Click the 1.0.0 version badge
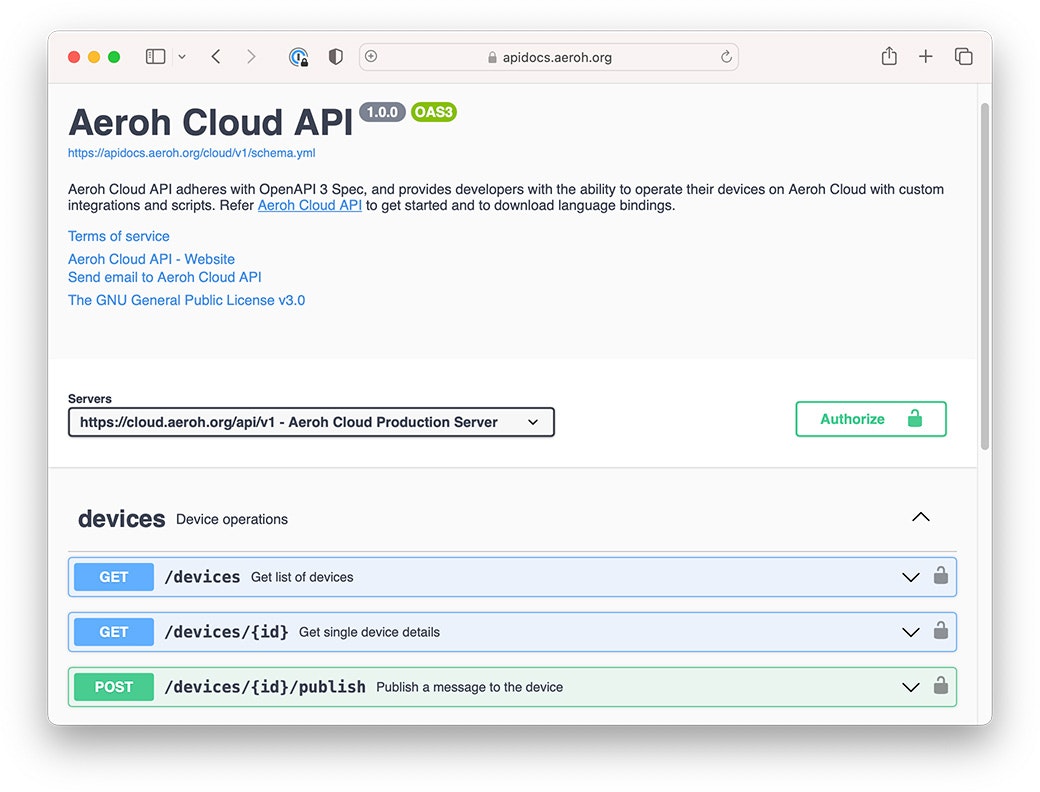 point(382,112)
